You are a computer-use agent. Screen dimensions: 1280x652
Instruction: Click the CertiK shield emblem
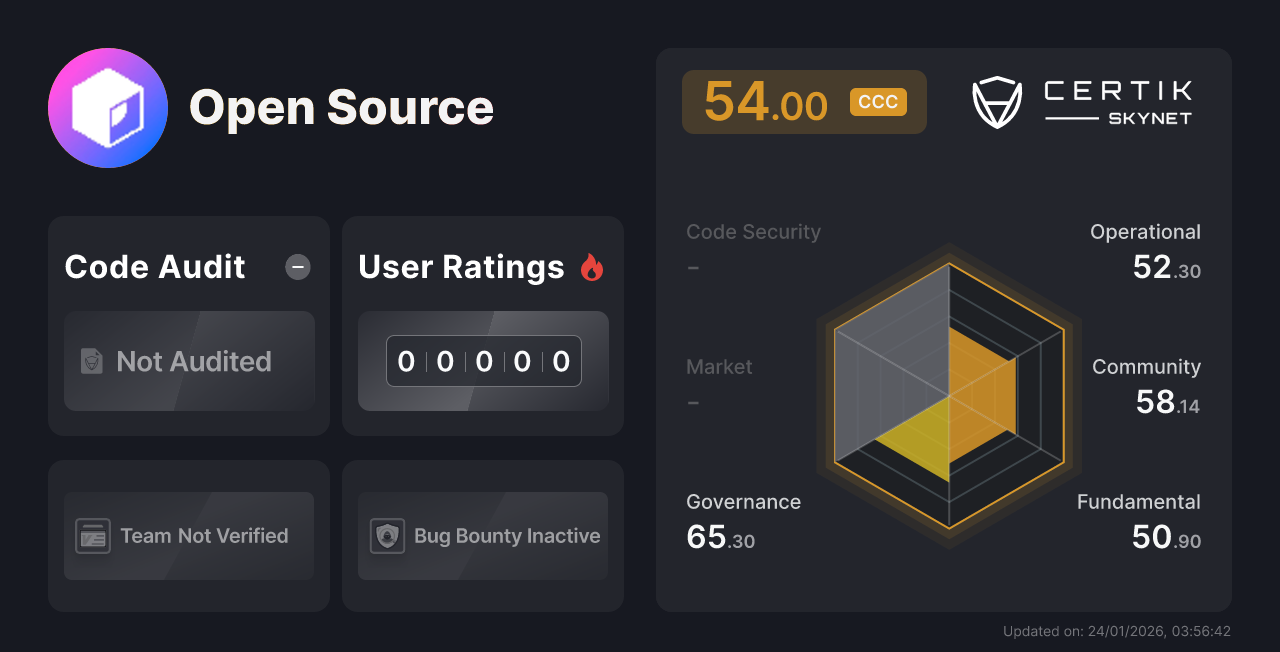click(x=996, y=101)
